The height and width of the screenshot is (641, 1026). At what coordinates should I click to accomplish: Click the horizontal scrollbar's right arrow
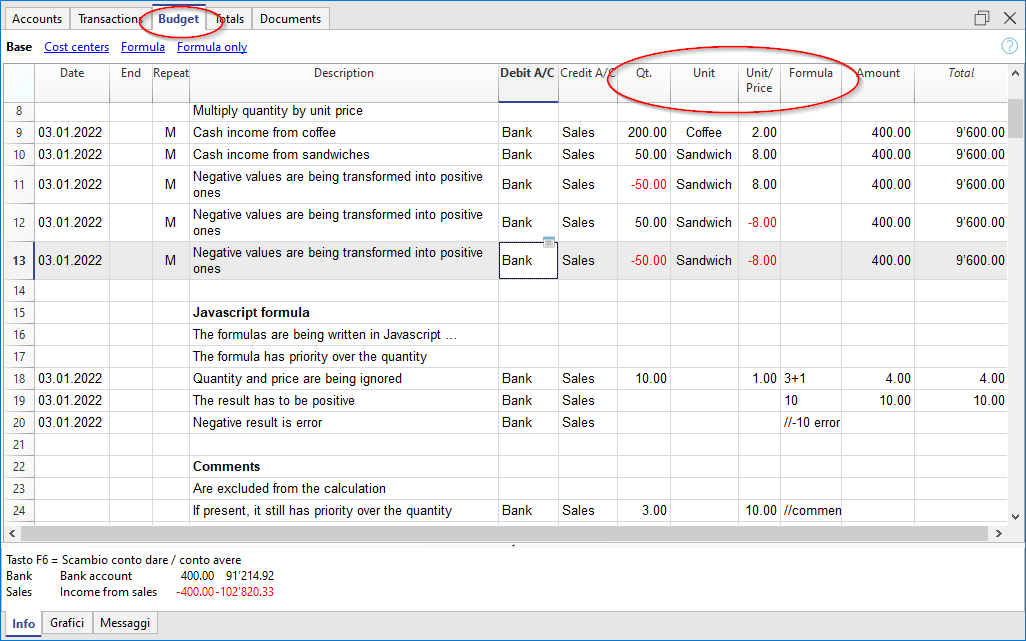1001,533
